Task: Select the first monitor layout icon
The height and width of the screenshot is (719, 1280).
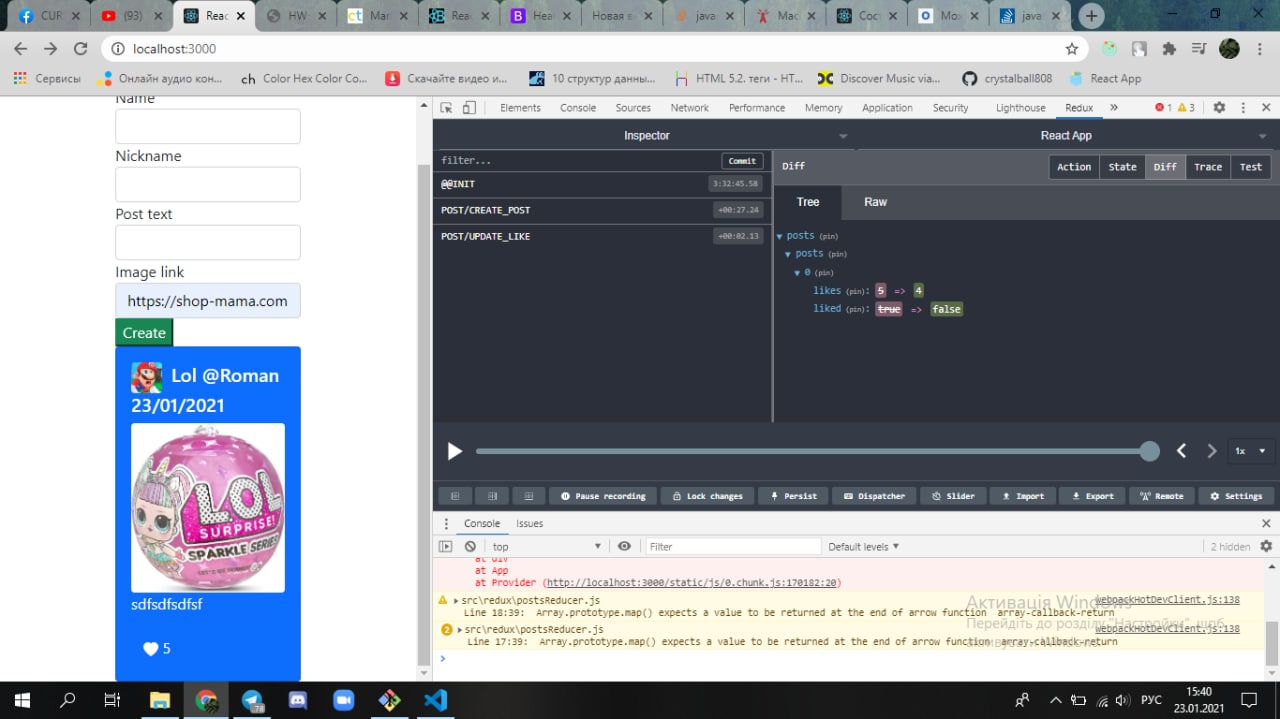Action: pyautogui.click(x=455, y=496)
